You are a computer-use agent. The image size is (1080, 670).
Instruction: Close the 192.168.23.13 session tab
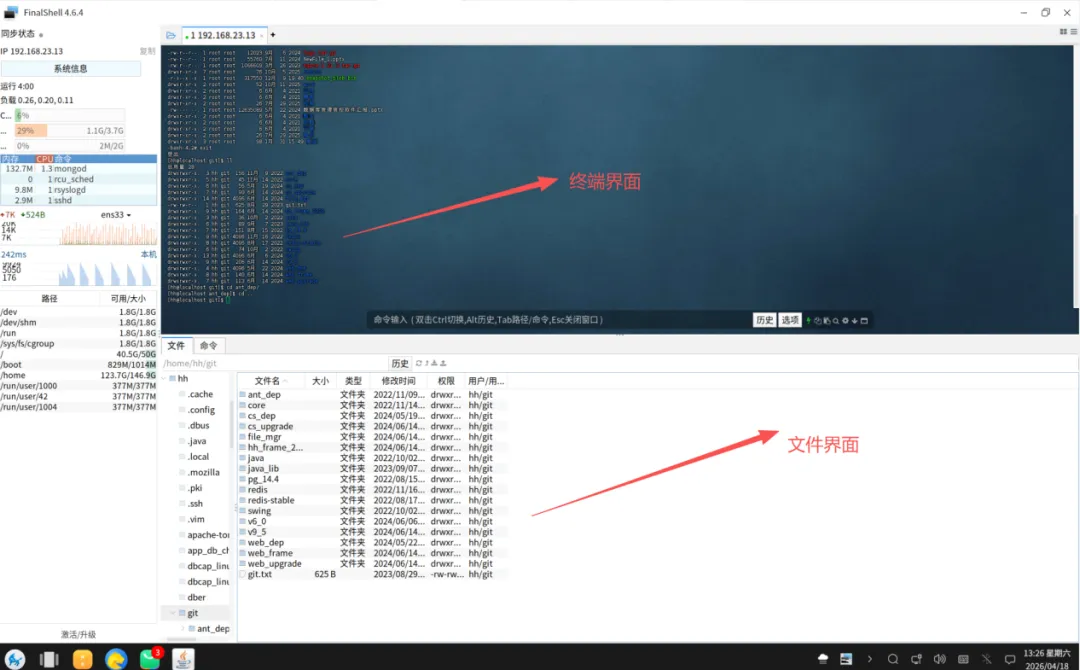[262, 36]
